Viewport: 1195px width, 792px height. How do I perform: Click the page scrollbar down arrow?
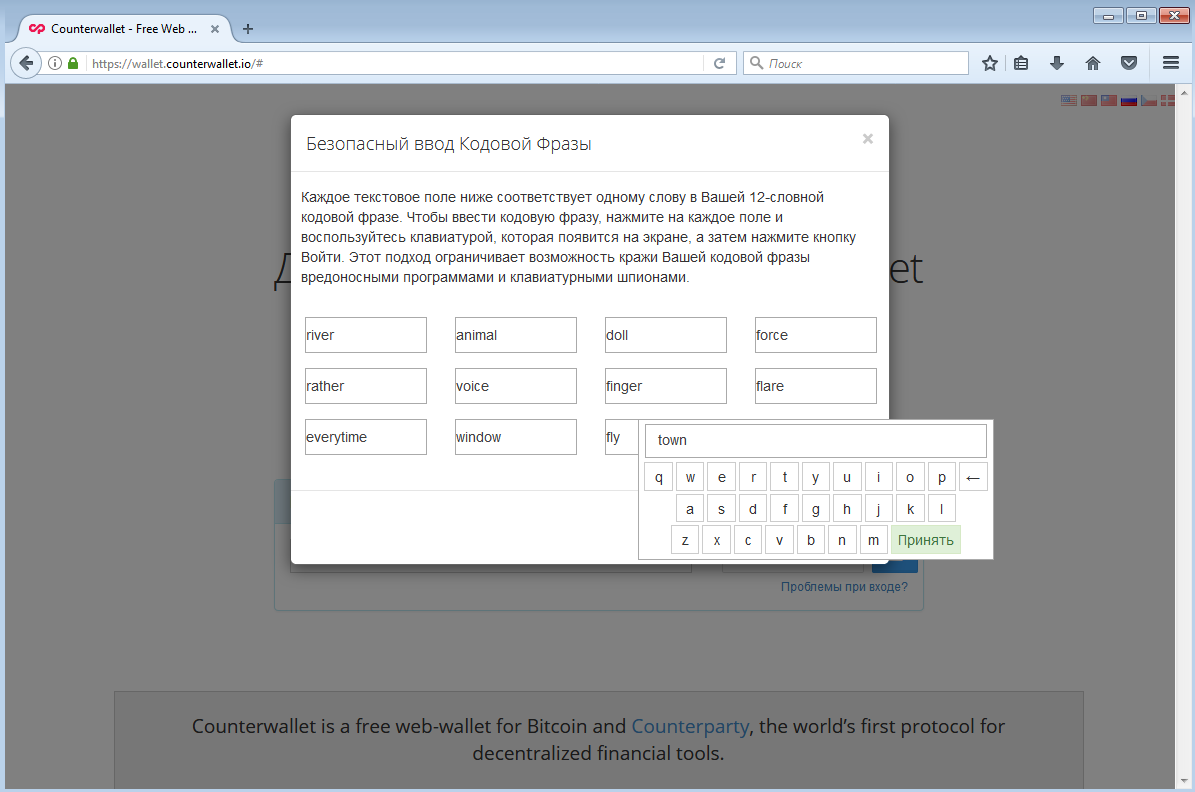pyautogui.click(x=1184, y=781)
